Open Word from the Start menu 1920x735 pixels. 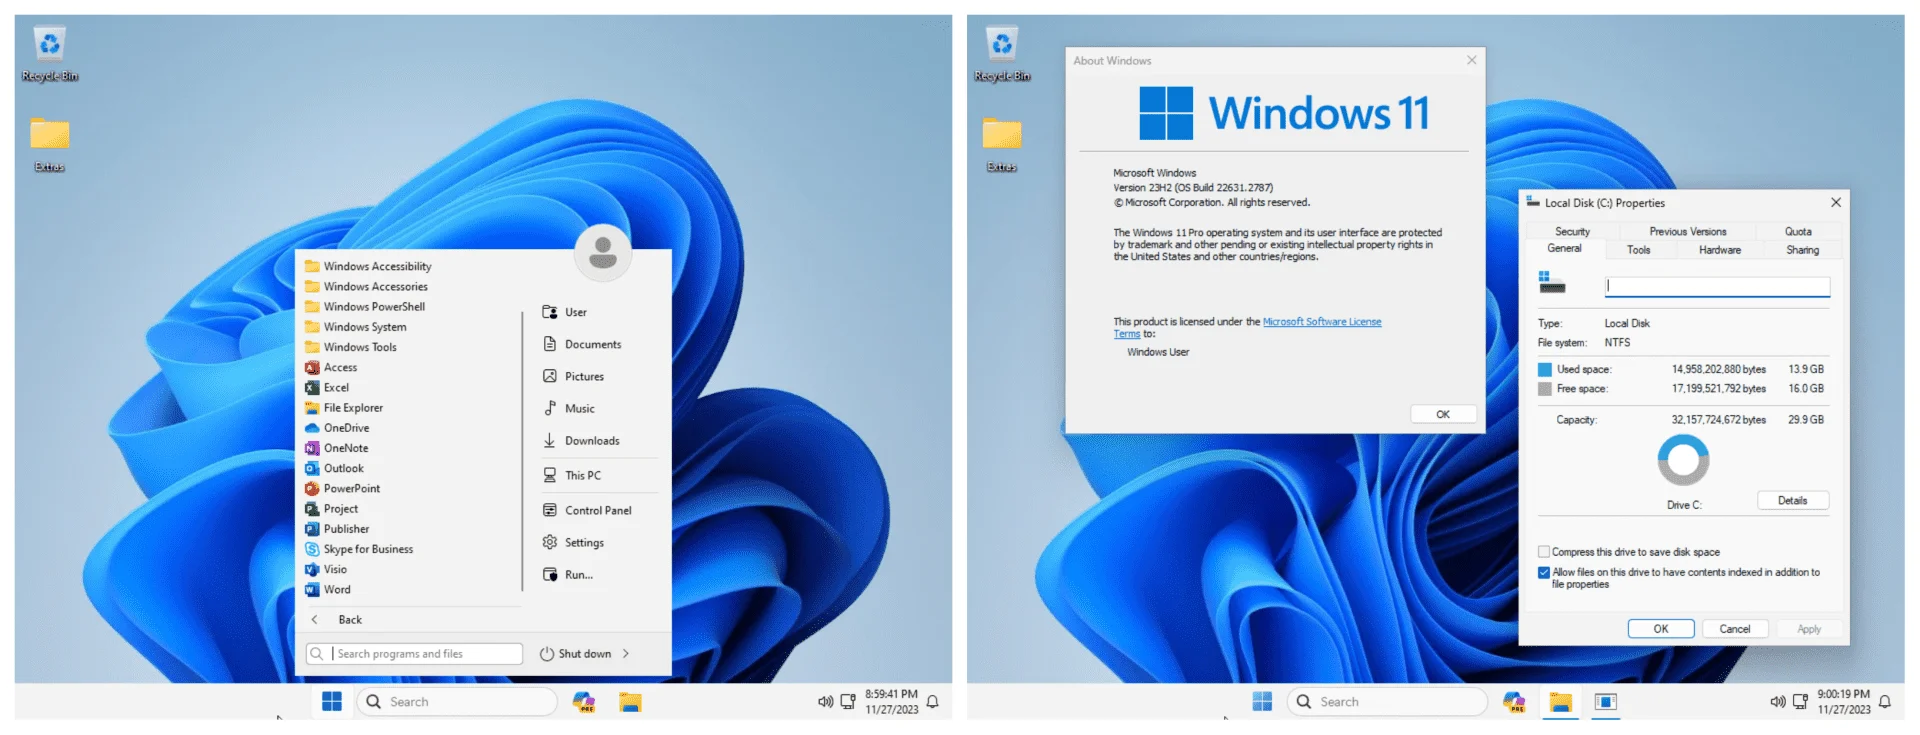tap(328, 589)
